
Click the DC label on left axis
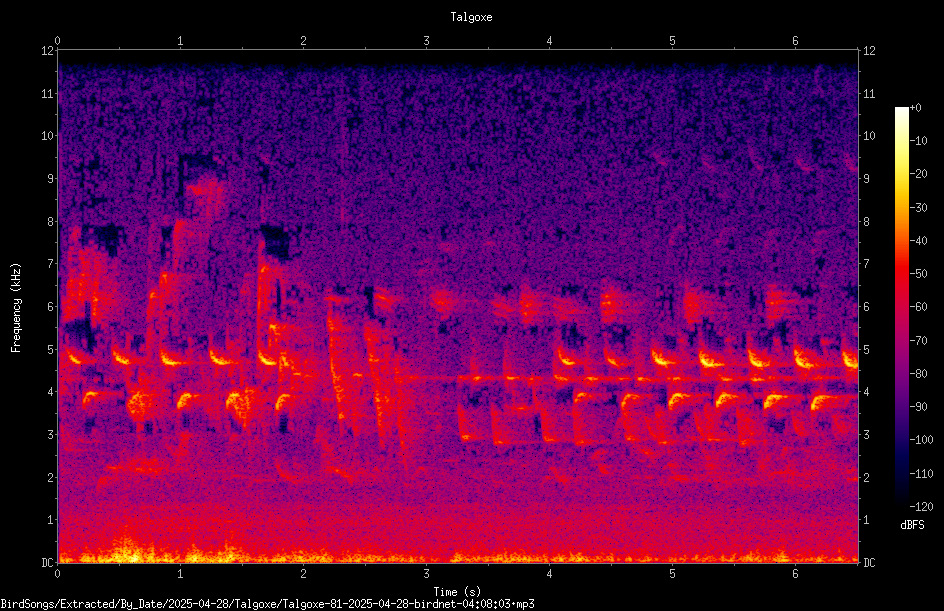pyautogui.click(x=48, y=562)
